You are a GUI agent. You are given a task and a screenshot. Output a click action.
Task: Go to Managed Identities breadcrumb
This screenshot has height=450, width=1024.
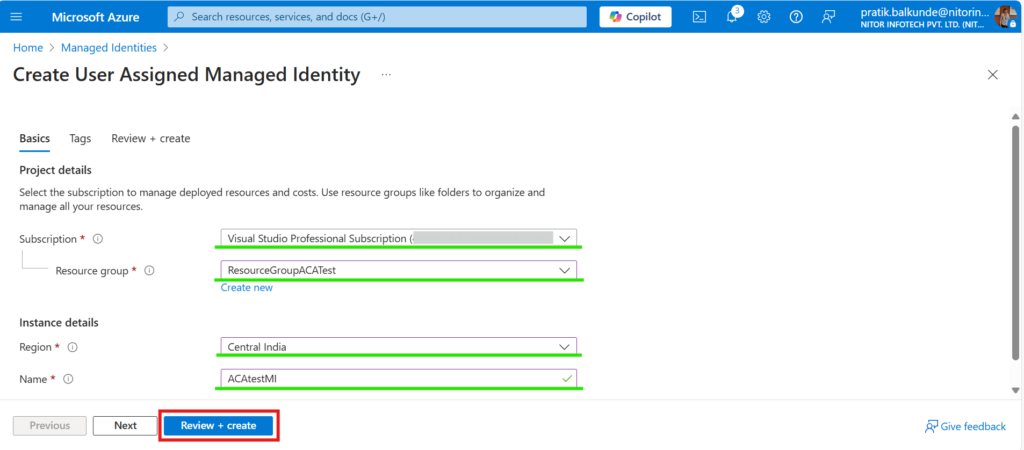coord(109,48)
